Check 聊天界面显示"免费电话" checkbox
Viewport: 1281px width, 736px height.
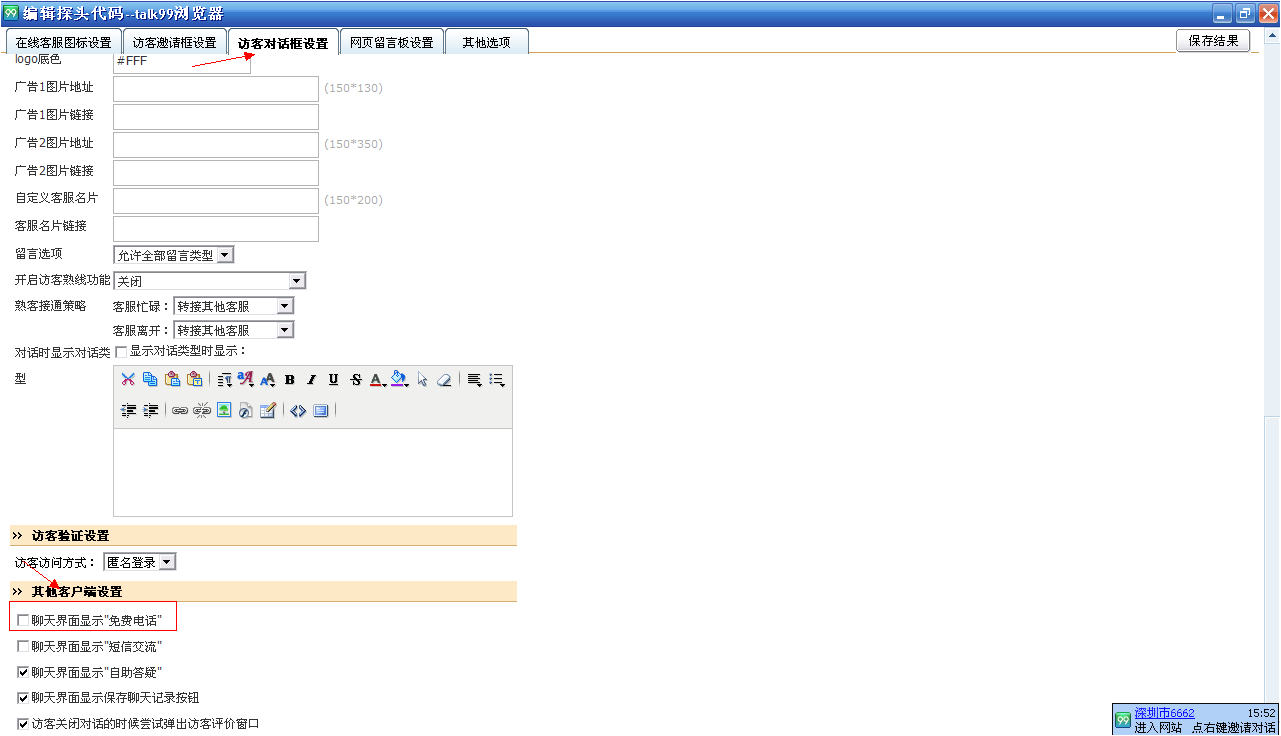[x=23, y=621]
